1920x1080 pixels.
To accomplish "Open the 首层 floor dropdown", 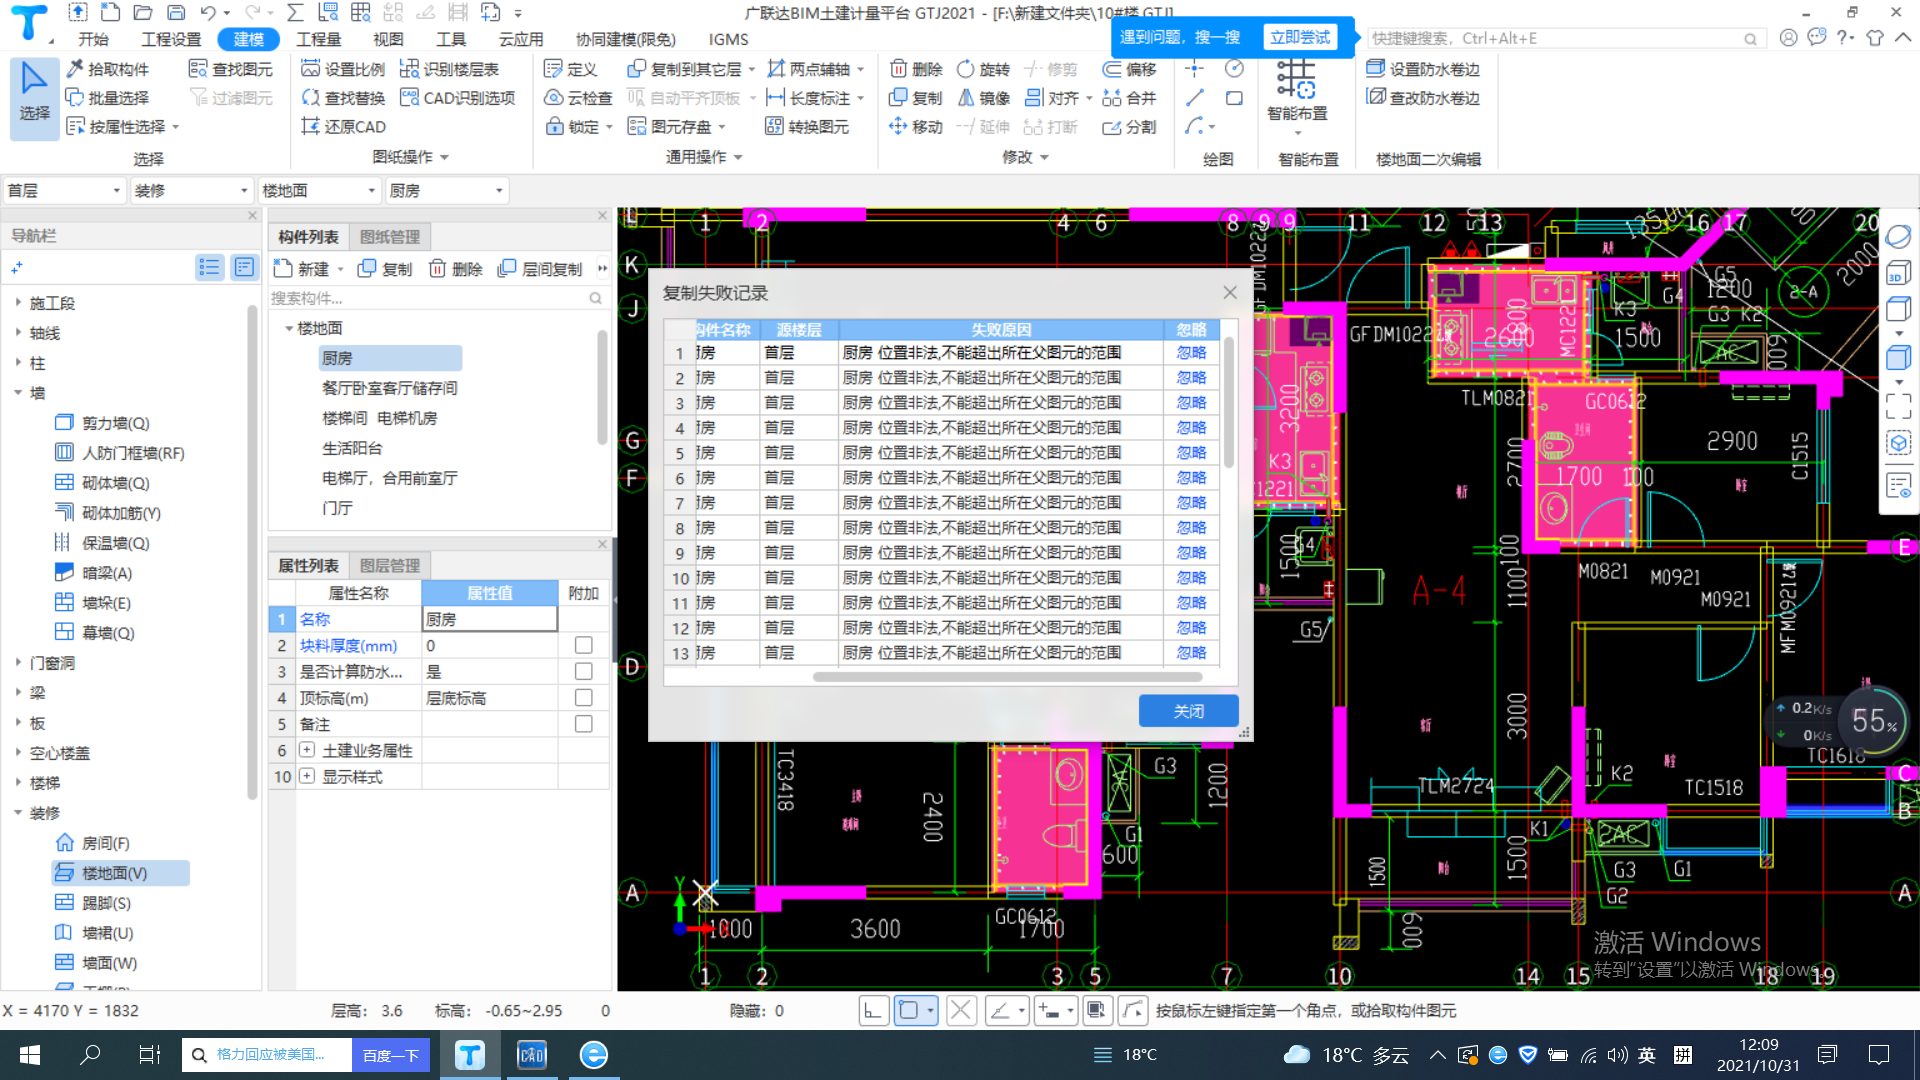I will point(63,191).
